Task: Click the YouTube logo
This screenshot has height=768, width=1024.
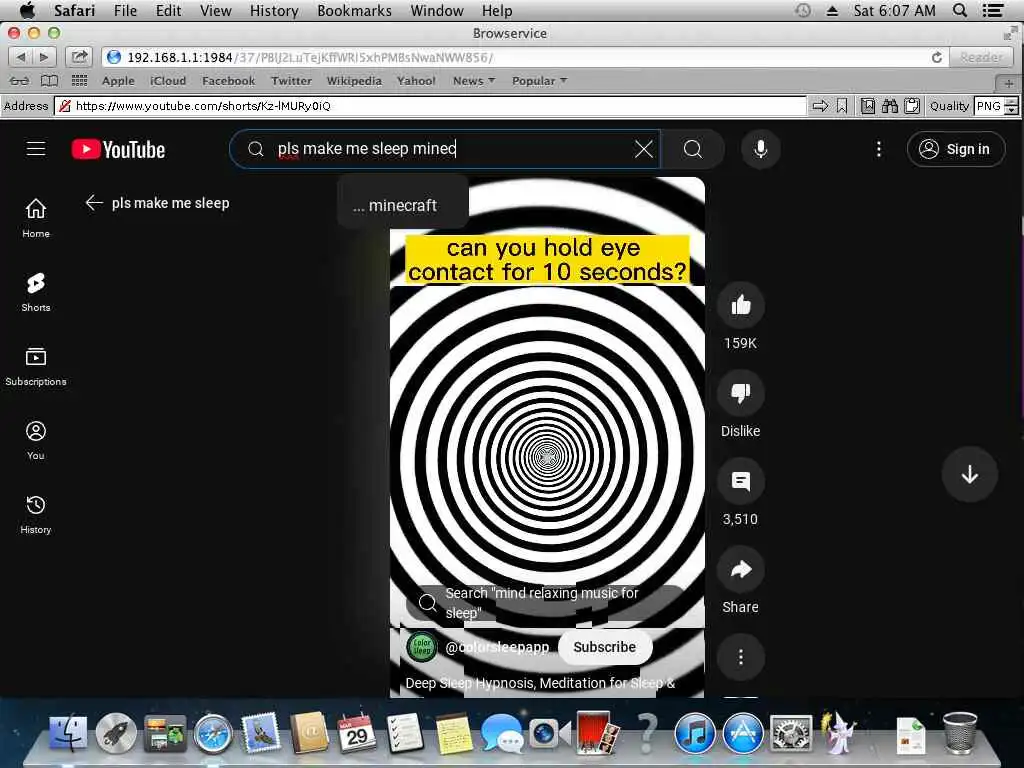Action: [118, 150]
